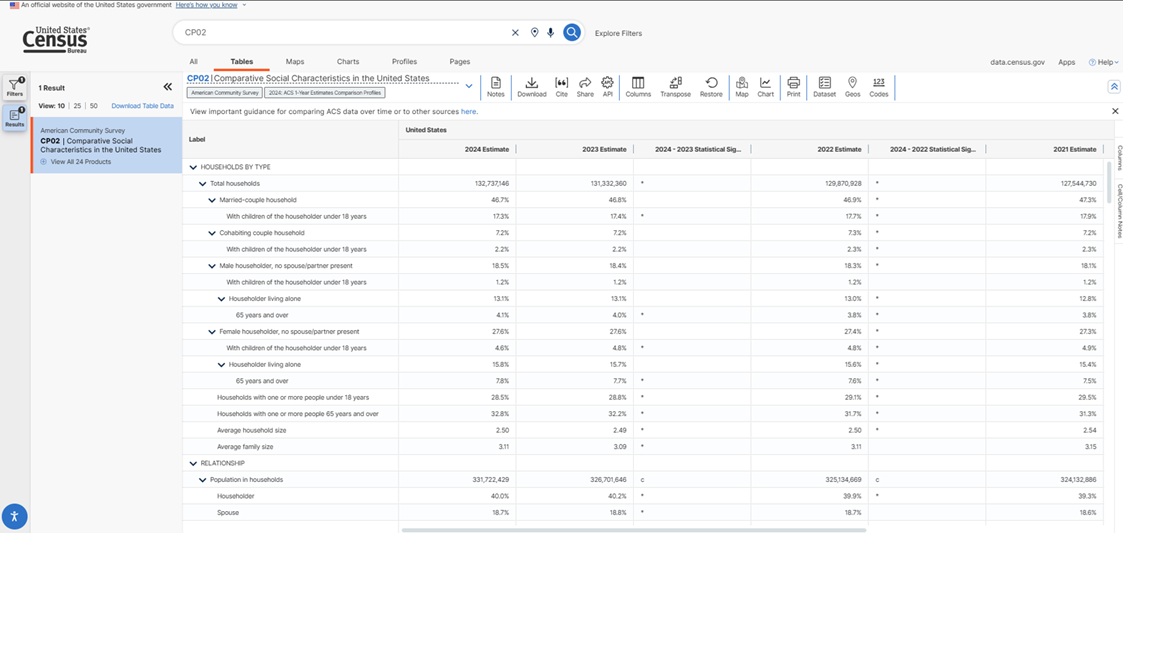Open the Dataset info icon
The image size is (1152, 648).
[824, 87]
